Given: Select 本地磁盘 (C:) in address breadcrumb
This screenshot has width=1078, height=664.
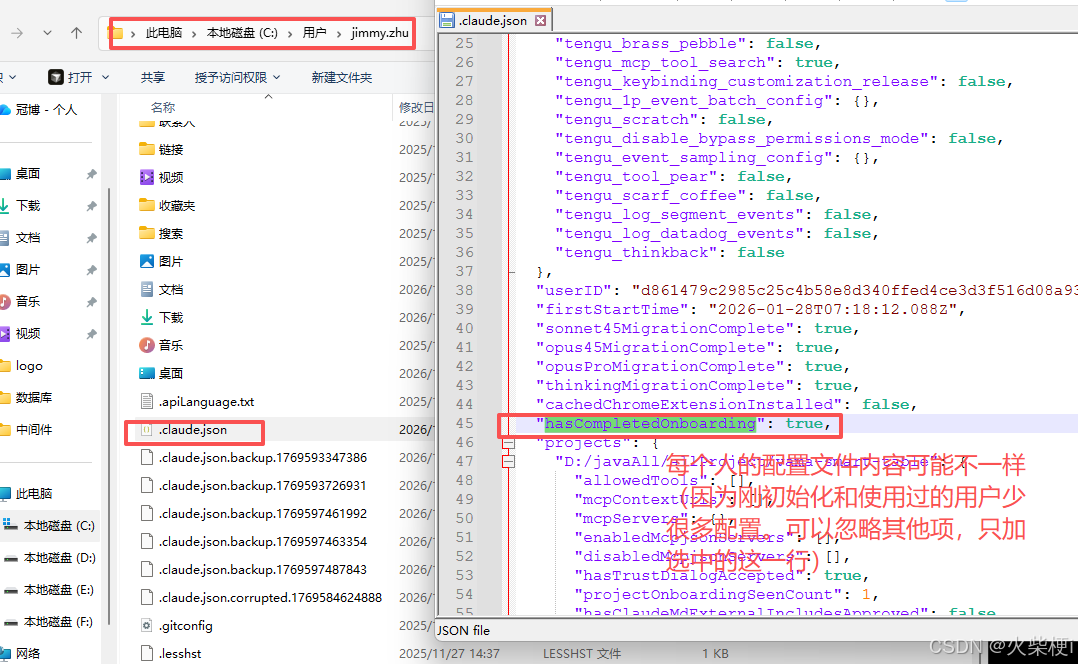Looking at the screenshot, I should [x=242, y=33].
